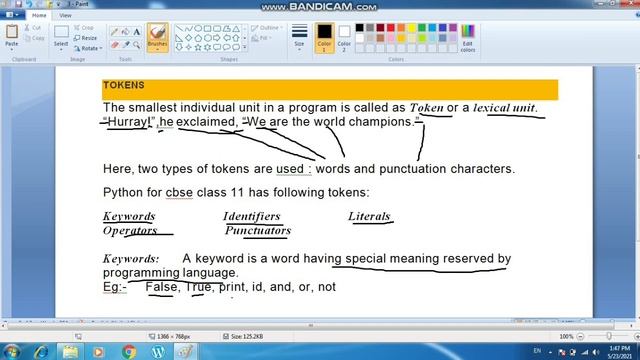Open Edit colors dialog
640x360 pixels.
click(x=468, y=38)
